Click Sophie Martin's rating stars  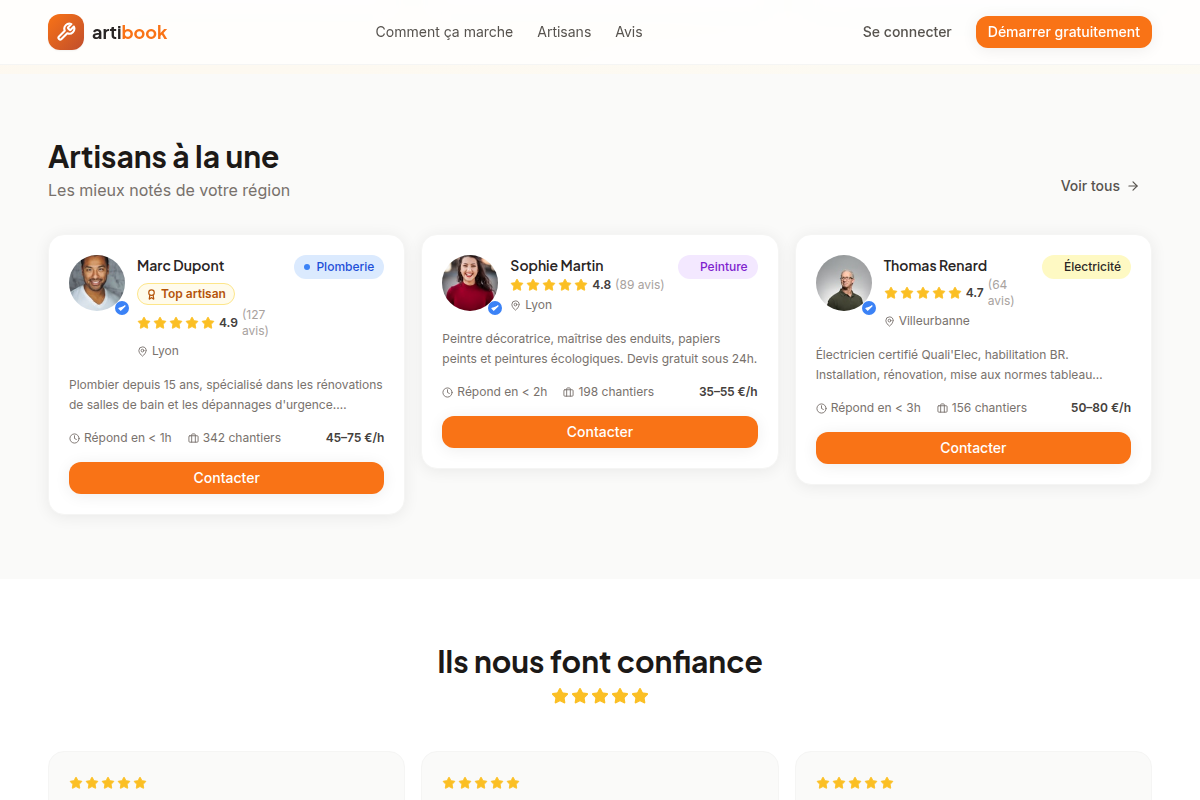click(x=549, y=285)
